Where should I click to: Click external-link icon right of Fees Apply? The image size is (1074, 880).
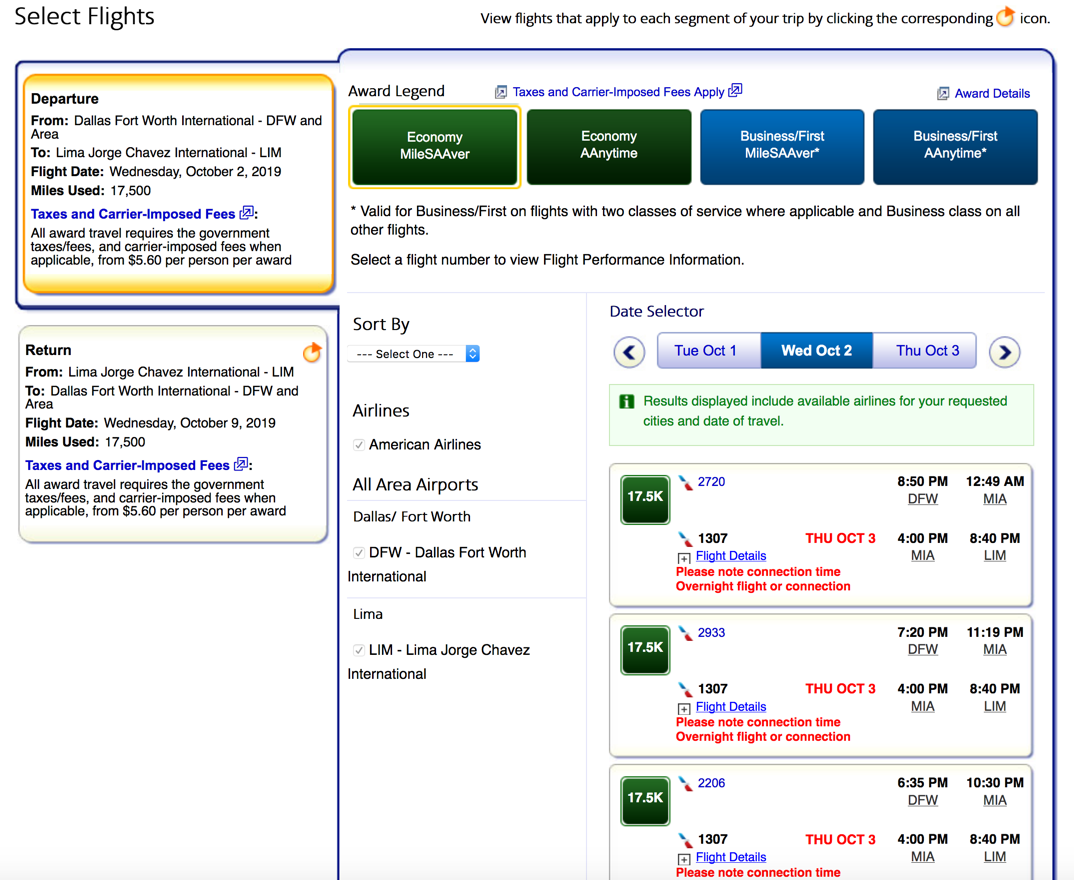point(735,90)
